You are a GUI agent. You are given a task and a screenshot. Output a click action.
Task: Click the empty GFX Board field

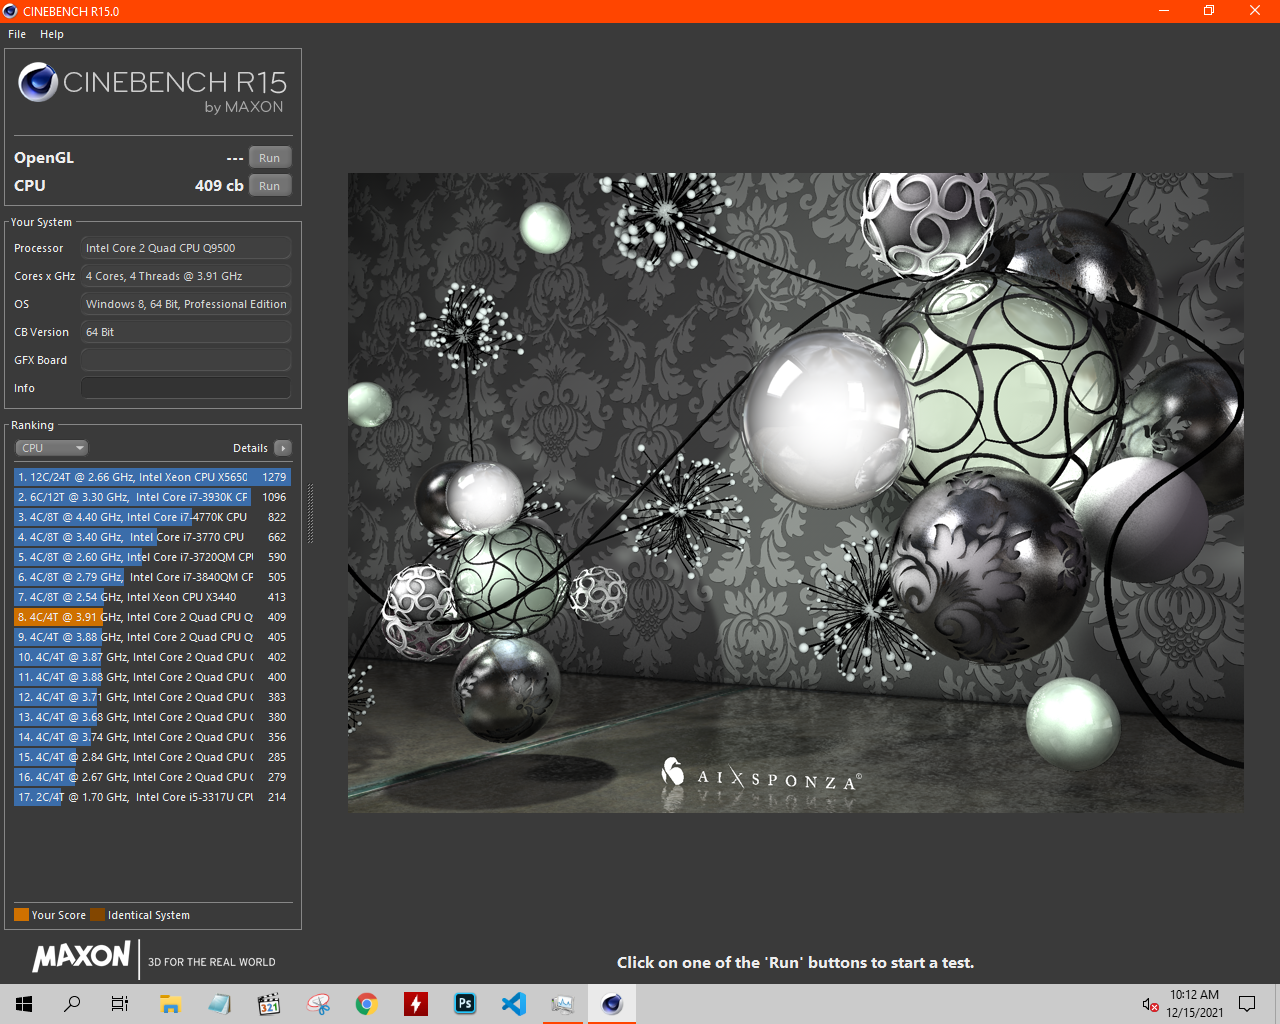pyautogui.click(x=186, y=360)
